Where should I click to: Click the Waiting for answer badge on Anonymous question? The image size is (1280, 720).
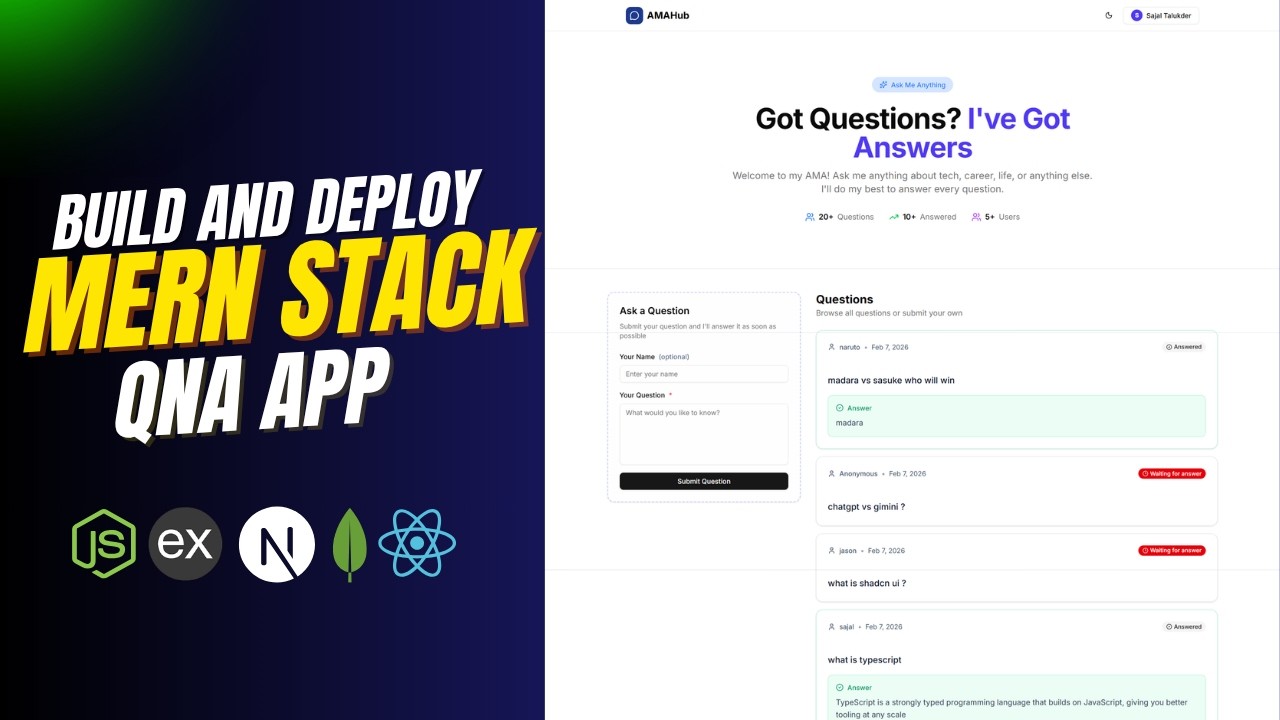pyautogui.click(x=1172, y=474)
